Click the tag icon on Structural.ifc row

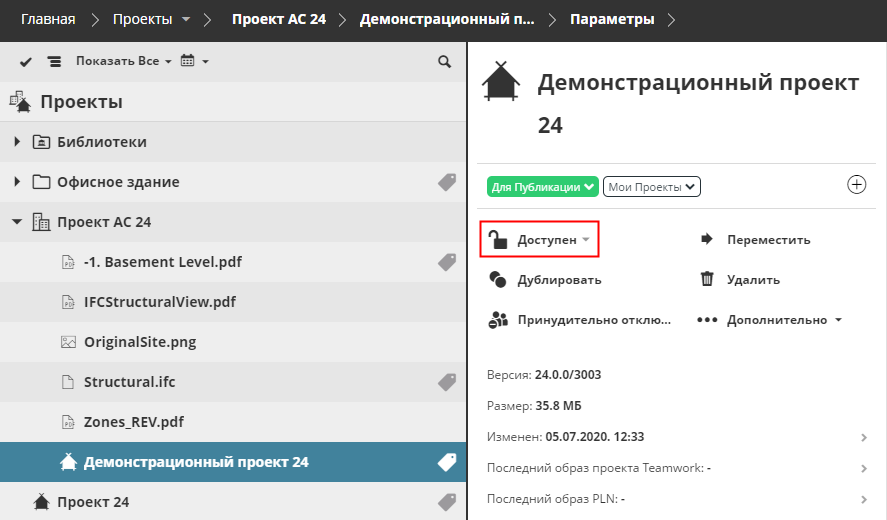447,382
